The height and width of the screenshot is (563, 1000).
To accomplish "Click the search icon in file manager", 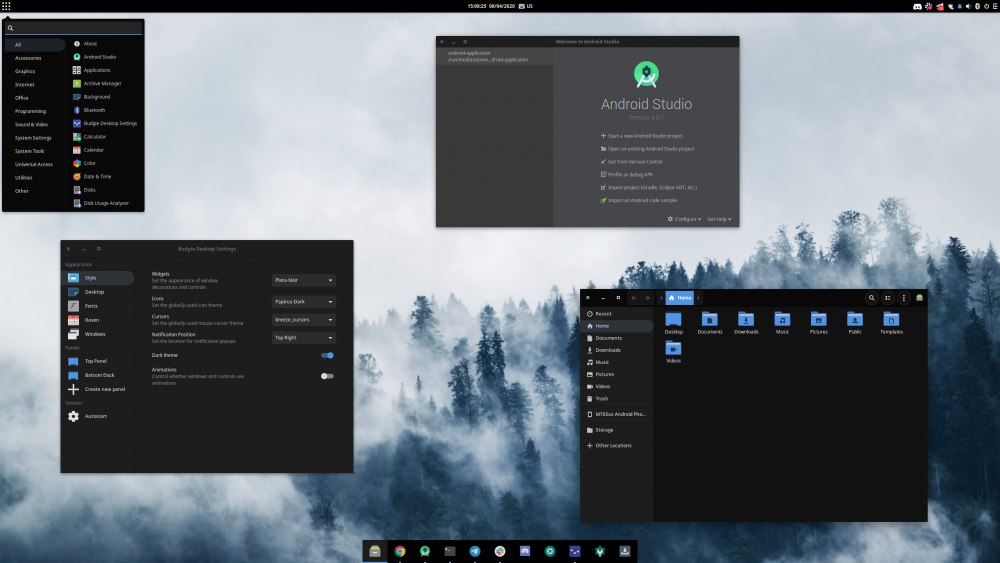I will [871, 298].
